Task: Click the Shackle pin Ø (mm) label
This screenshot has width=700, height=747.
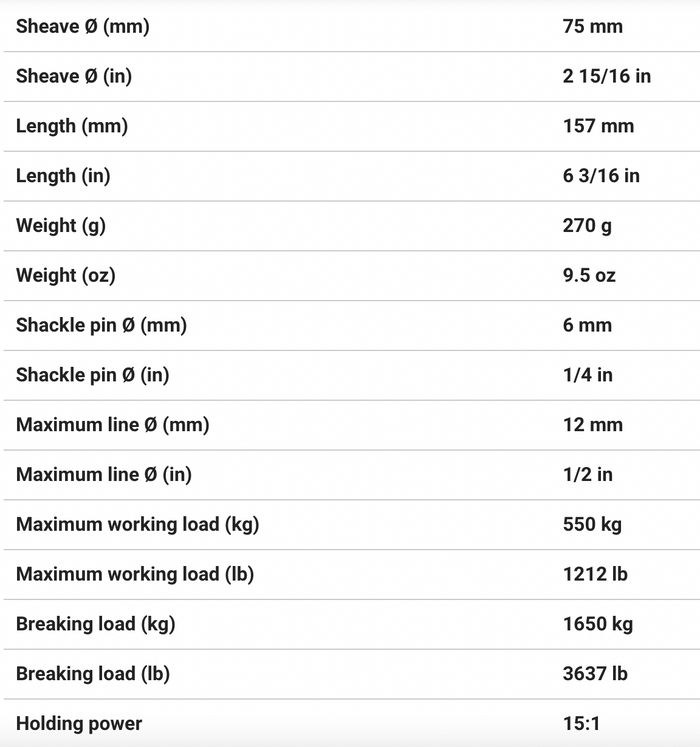Action: coord(101,325)
